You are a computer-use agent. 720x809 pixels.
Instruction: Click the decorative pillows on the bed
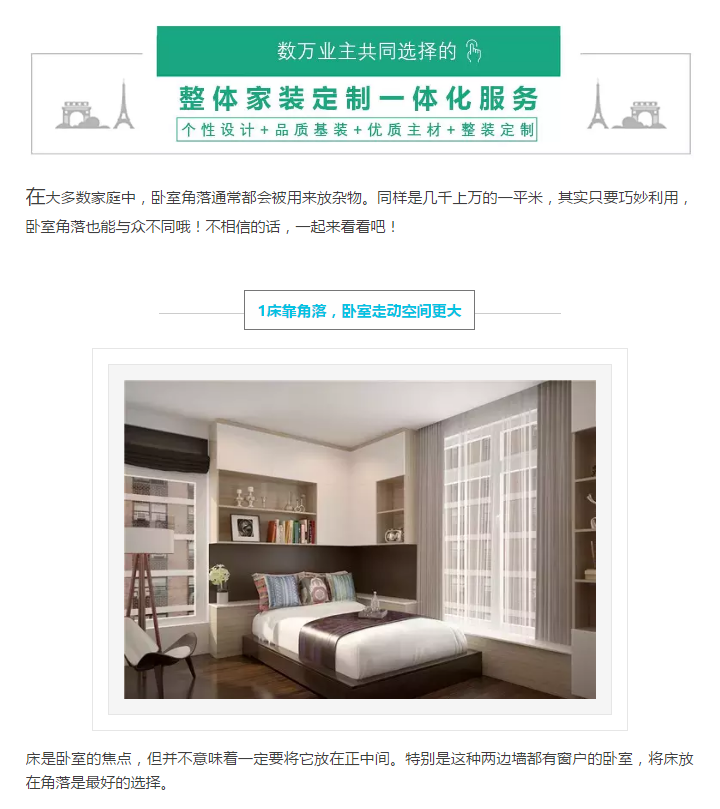click(x=304, y=589)
